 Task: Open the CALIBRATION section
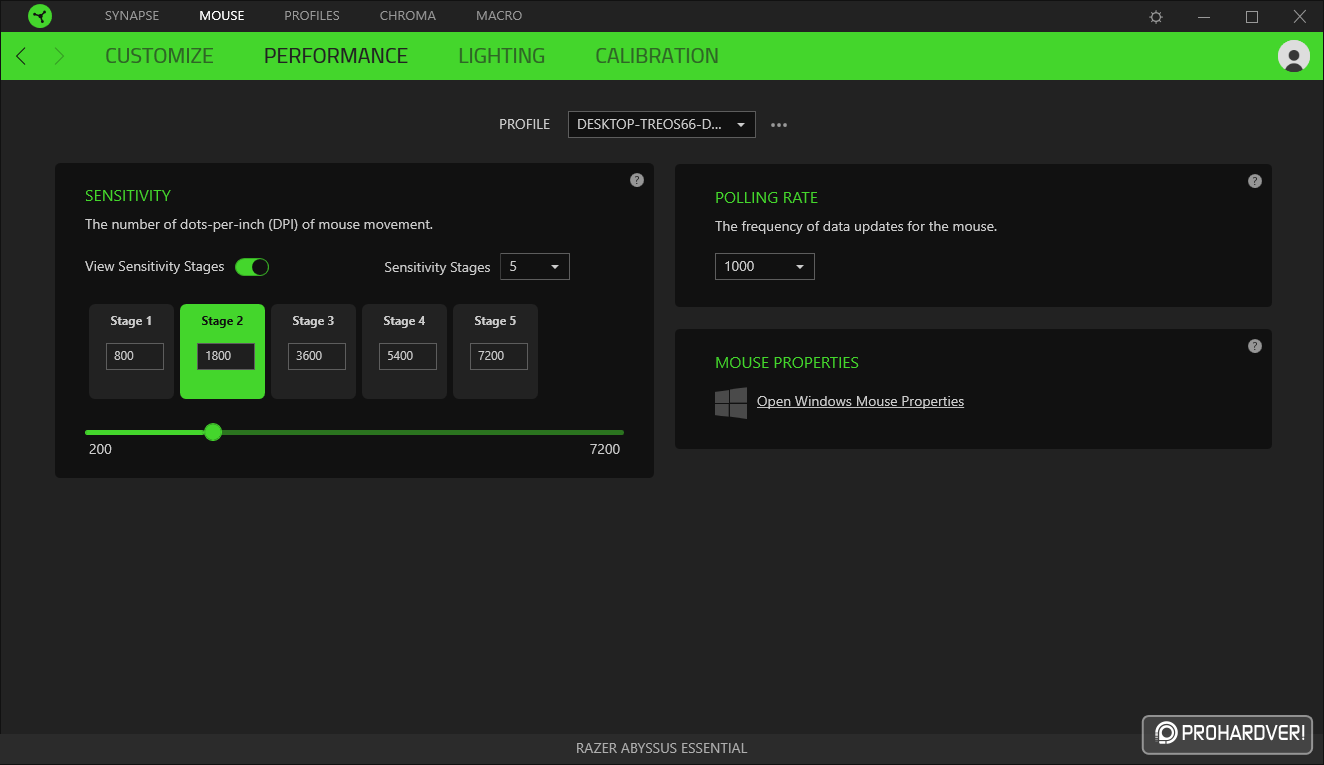coord(657,56)
